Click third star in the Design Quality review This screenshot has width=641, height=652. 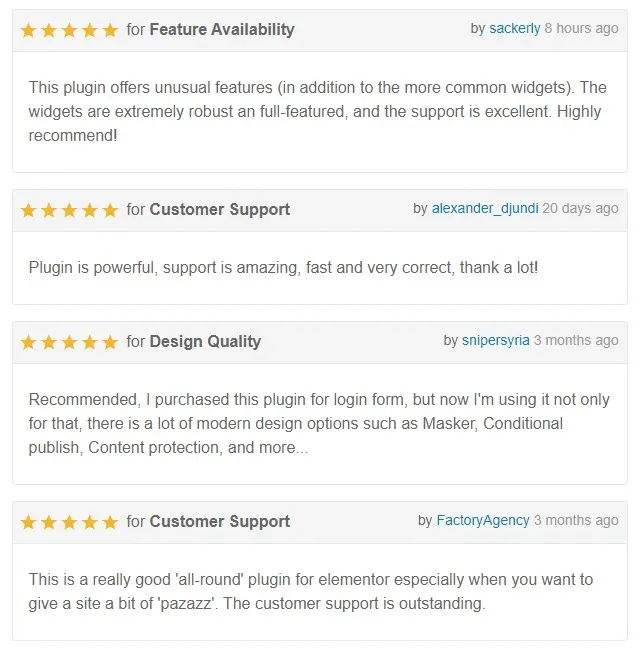69,342
